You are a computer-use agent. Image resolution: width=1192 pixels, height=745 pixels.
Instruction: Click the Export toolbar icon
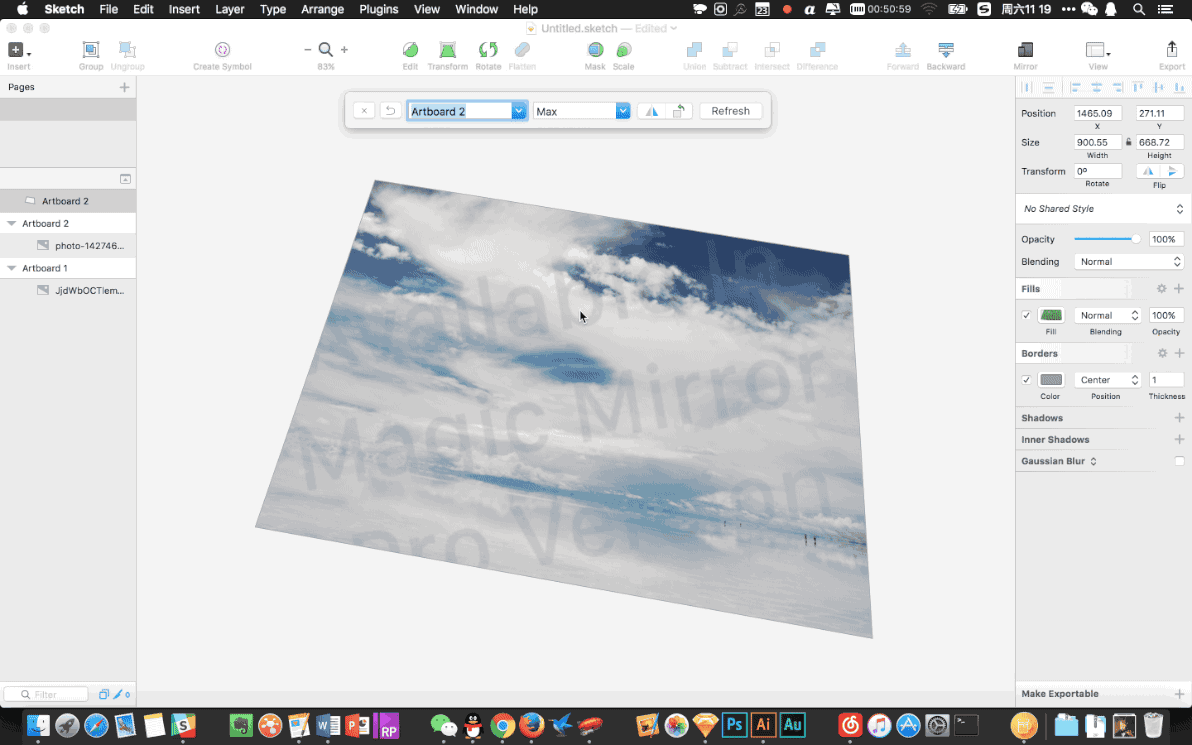click(1171, 50)
